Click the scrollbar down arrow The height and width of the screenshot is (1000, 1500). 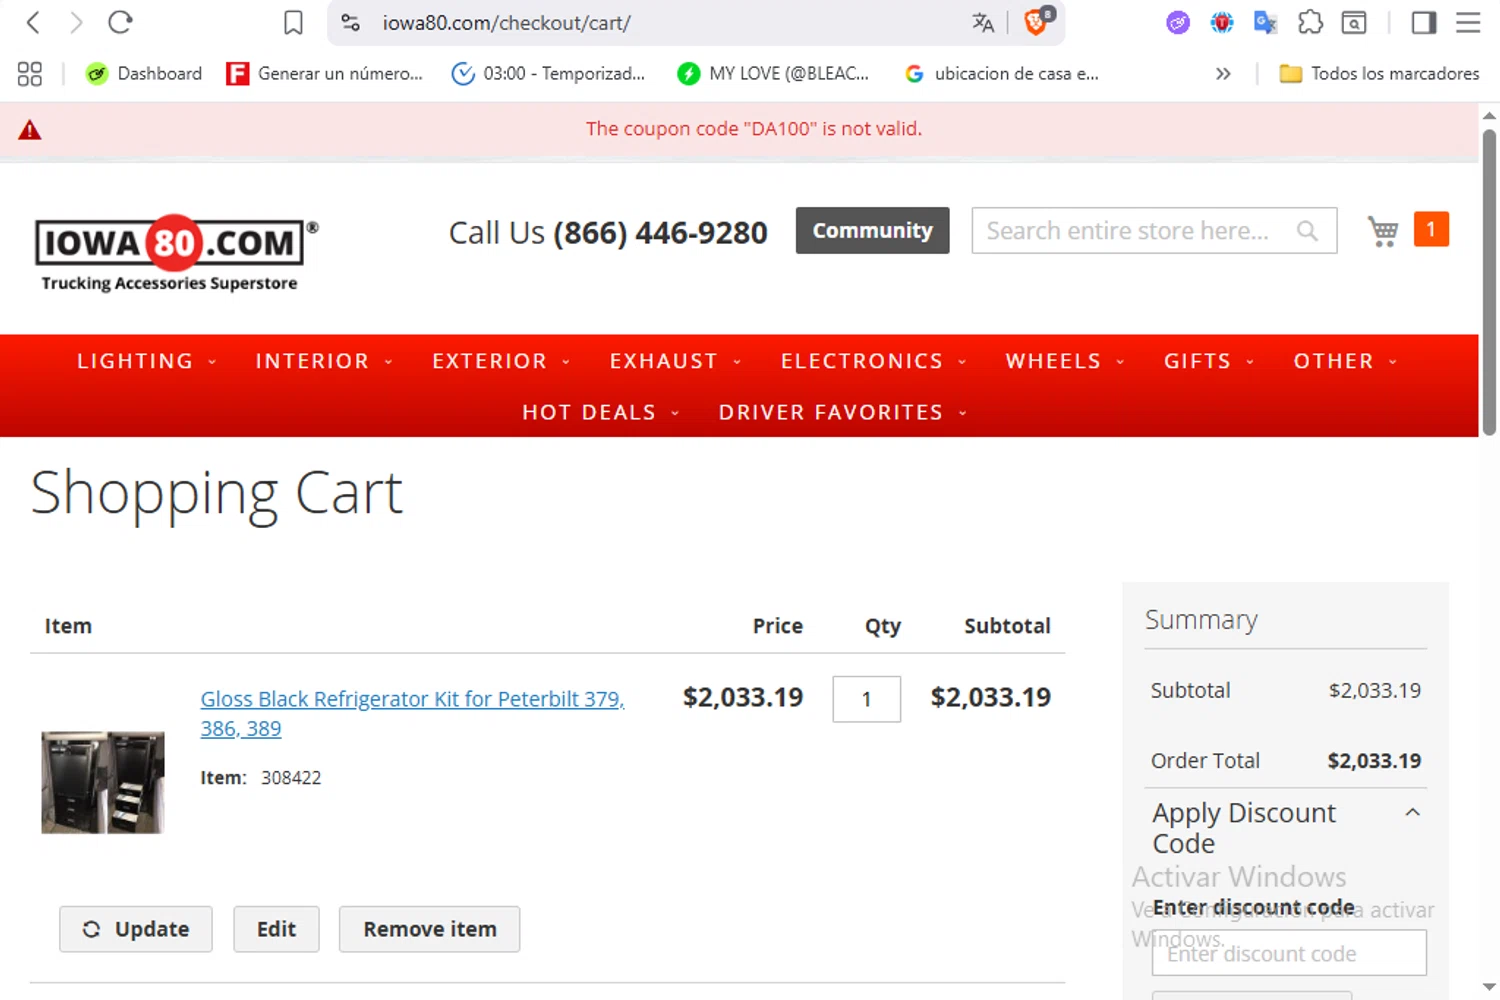[x=1489, y=988]
